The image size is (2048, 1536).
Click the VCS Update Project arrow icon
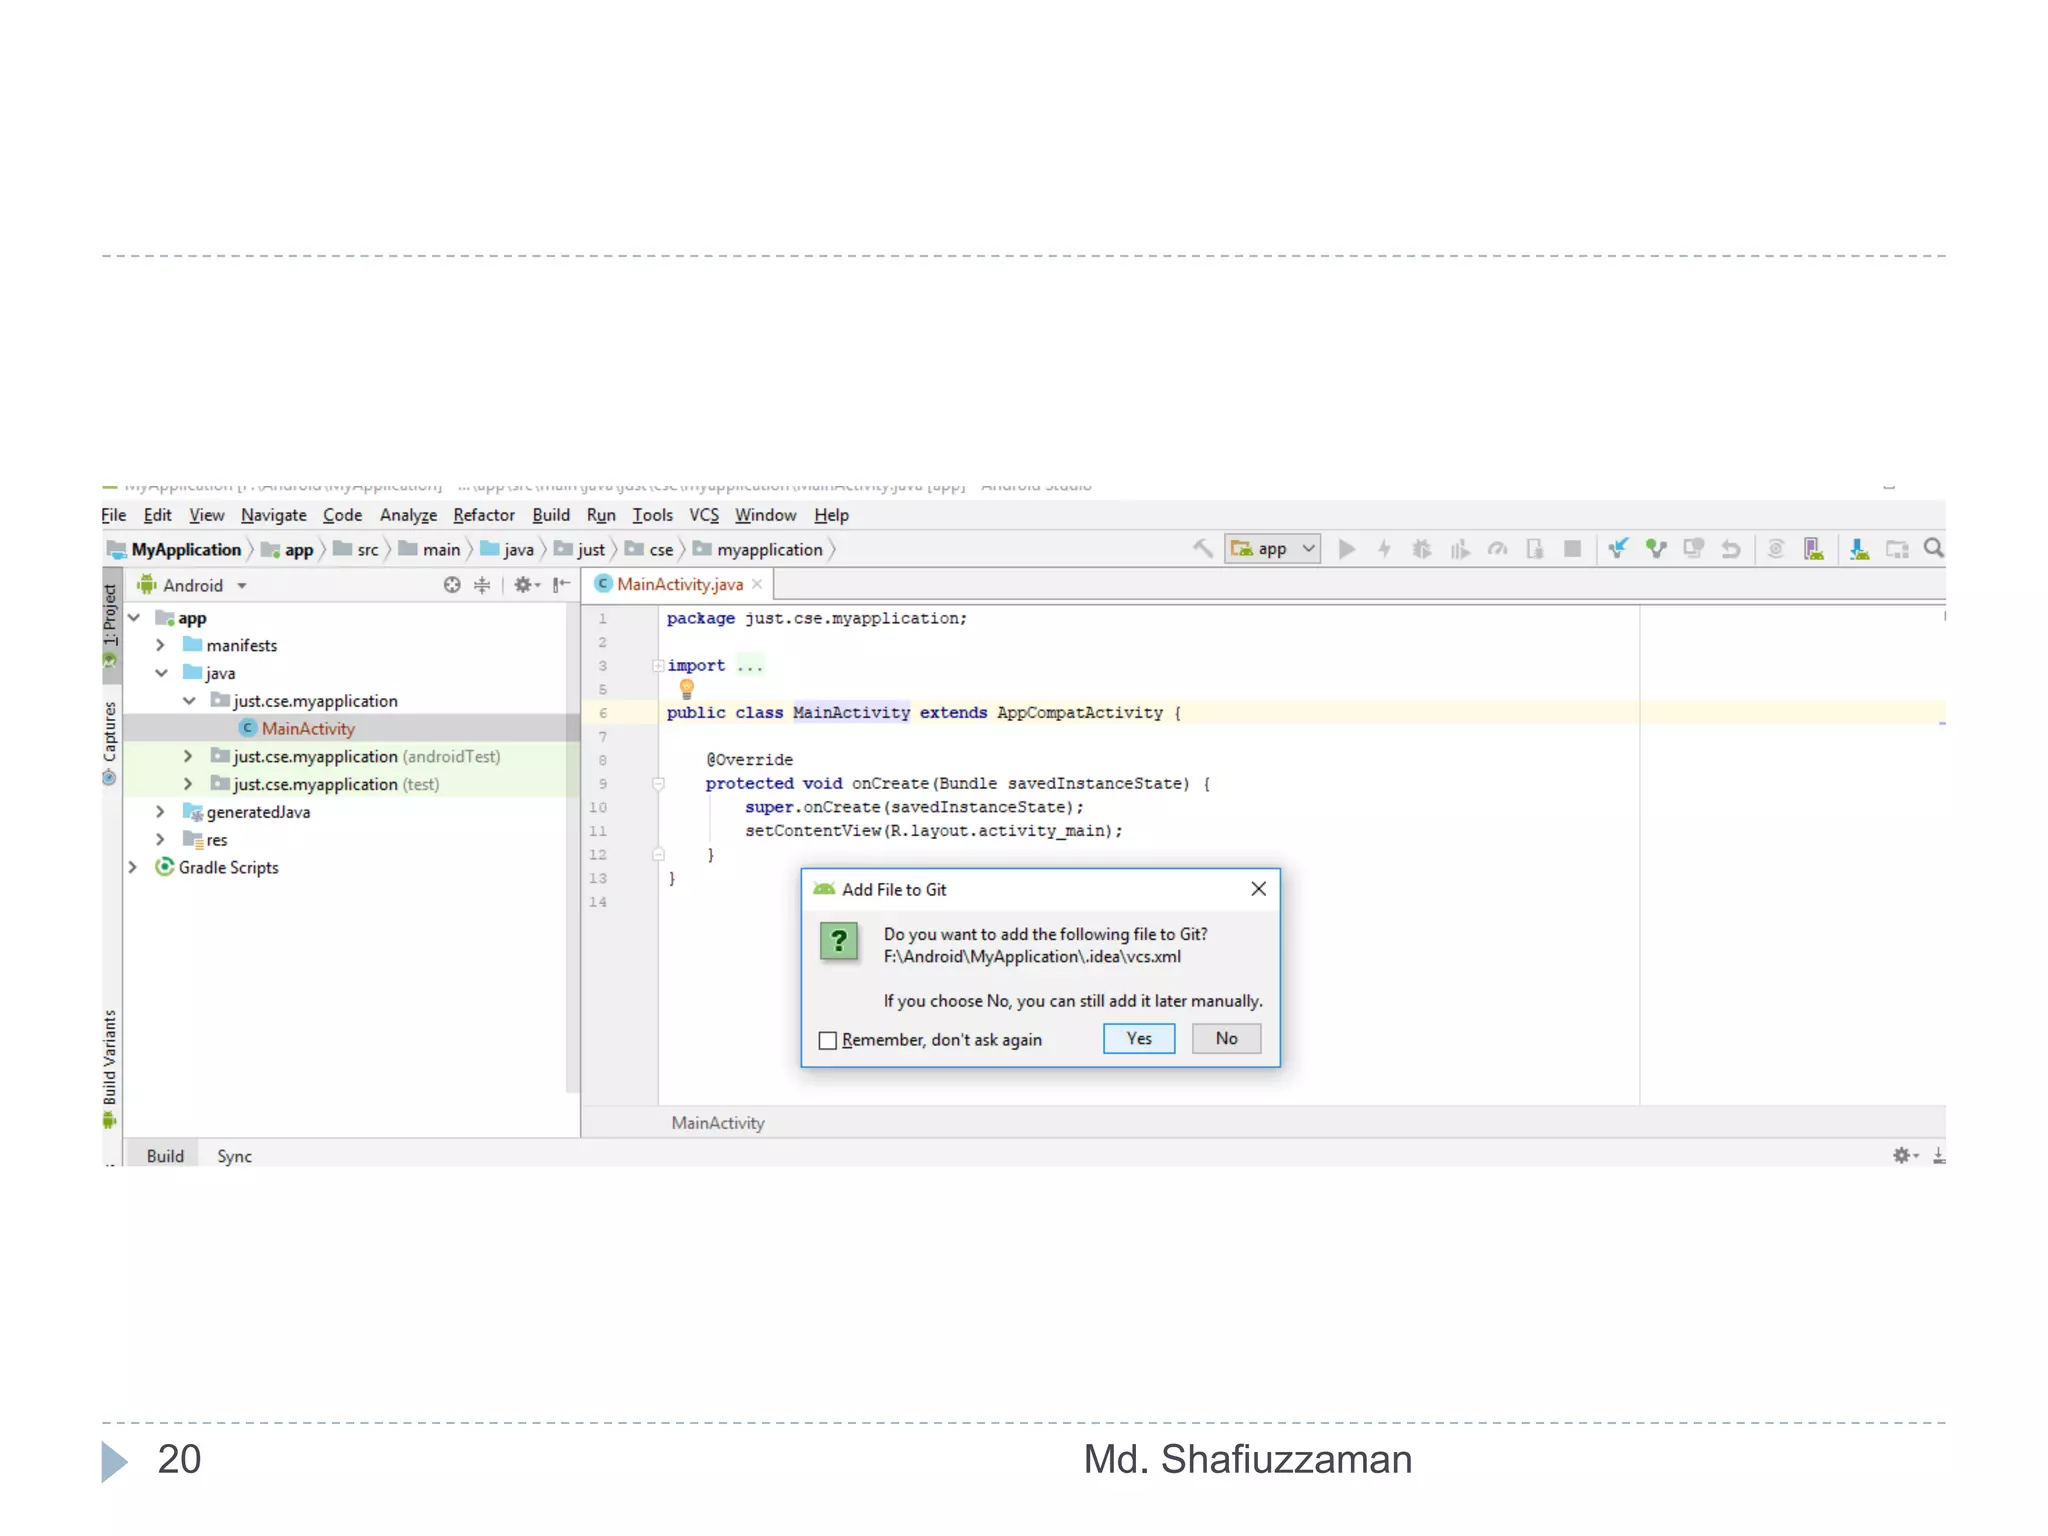coord(1617,548)
